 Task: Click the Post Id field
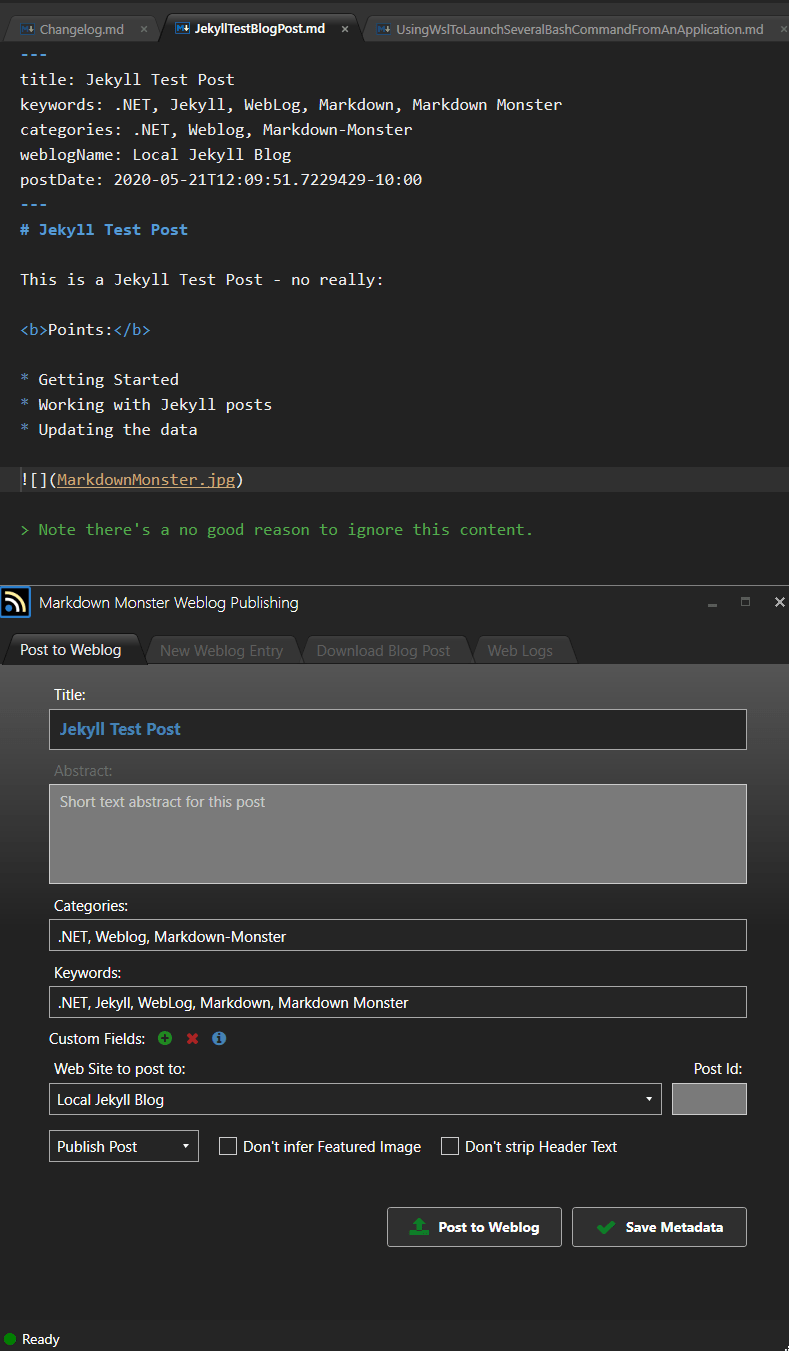(x=709, y=1099)
